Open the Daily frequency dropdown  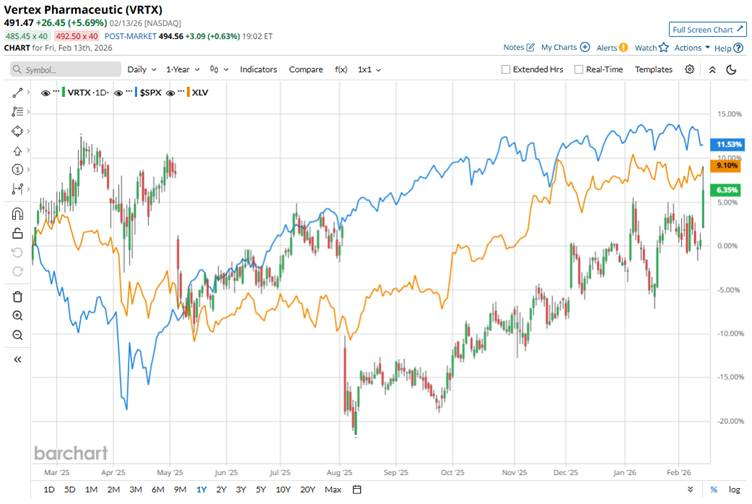[x=140, y=70]
